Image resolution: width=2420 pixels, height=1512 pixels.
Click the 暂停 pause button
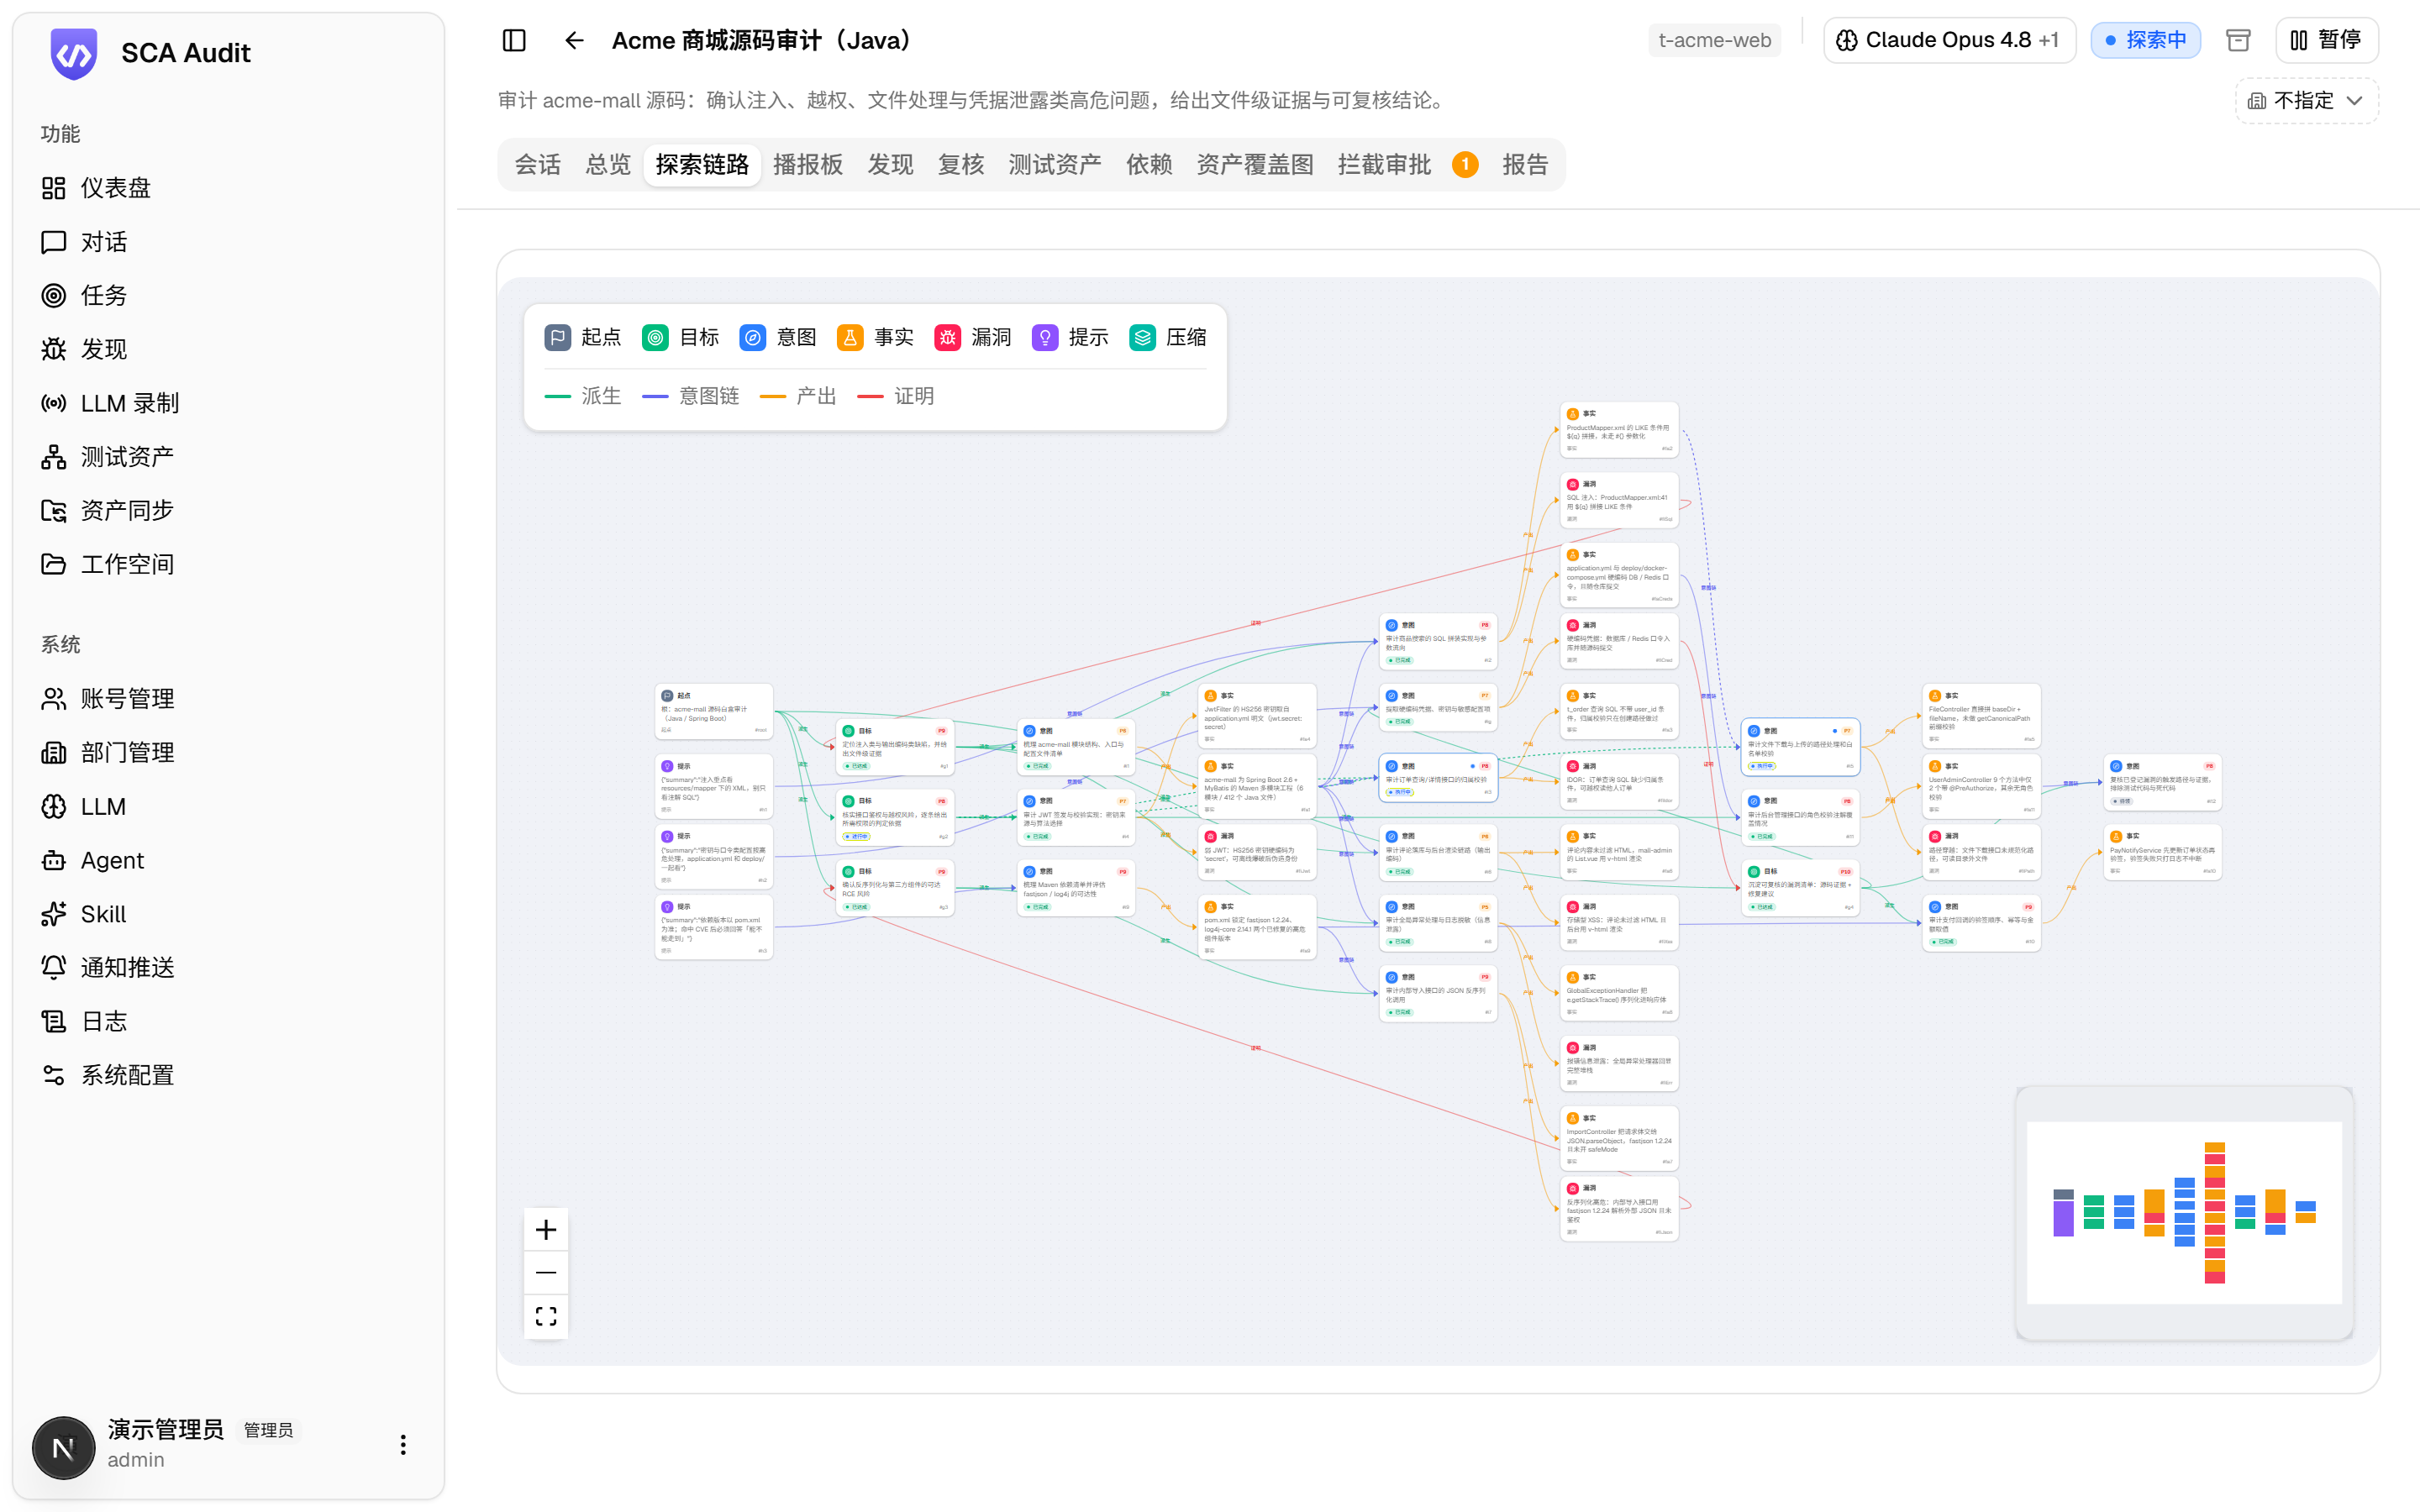pyautogui.click(x=2326, y=40)
